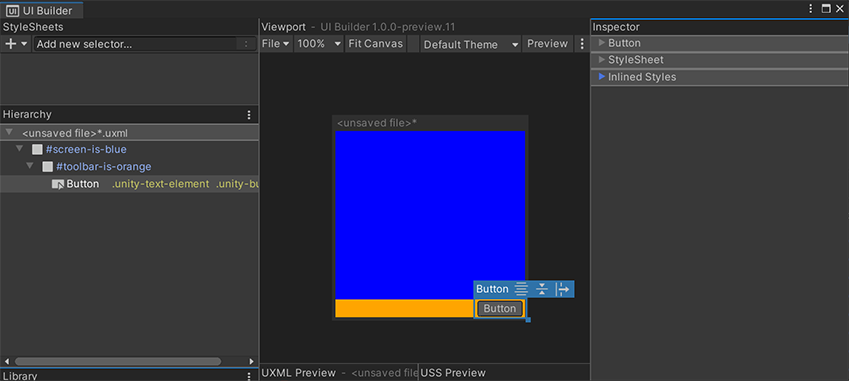Screen dimensions: 849x381
Task: Select the blue screen area in canvas
Action: pos(430,215)
